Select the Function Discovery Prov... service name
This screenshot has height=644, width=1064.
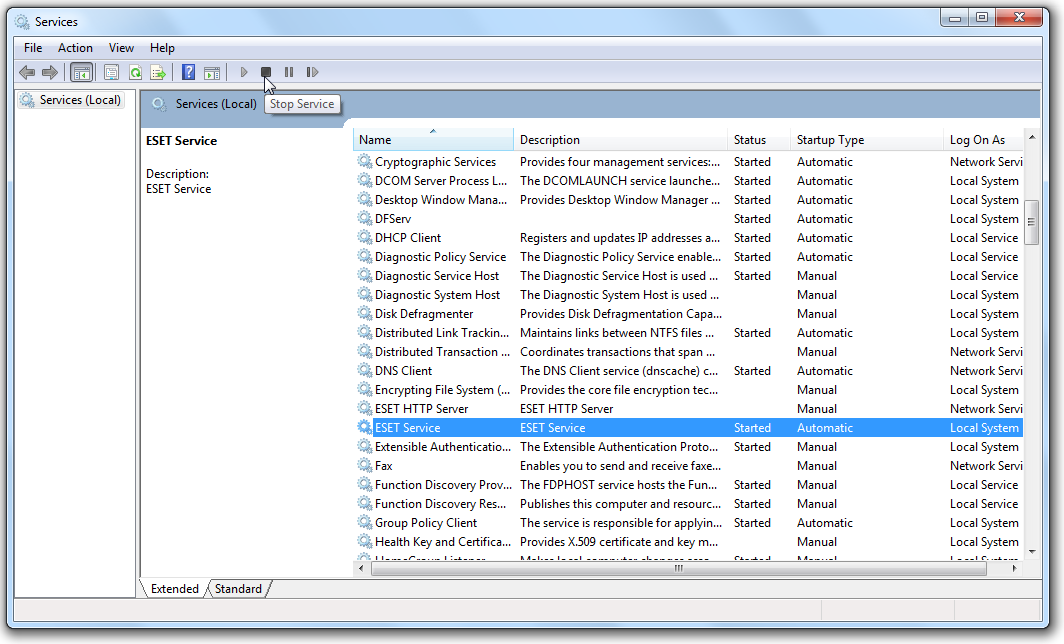tap(443, 485)
